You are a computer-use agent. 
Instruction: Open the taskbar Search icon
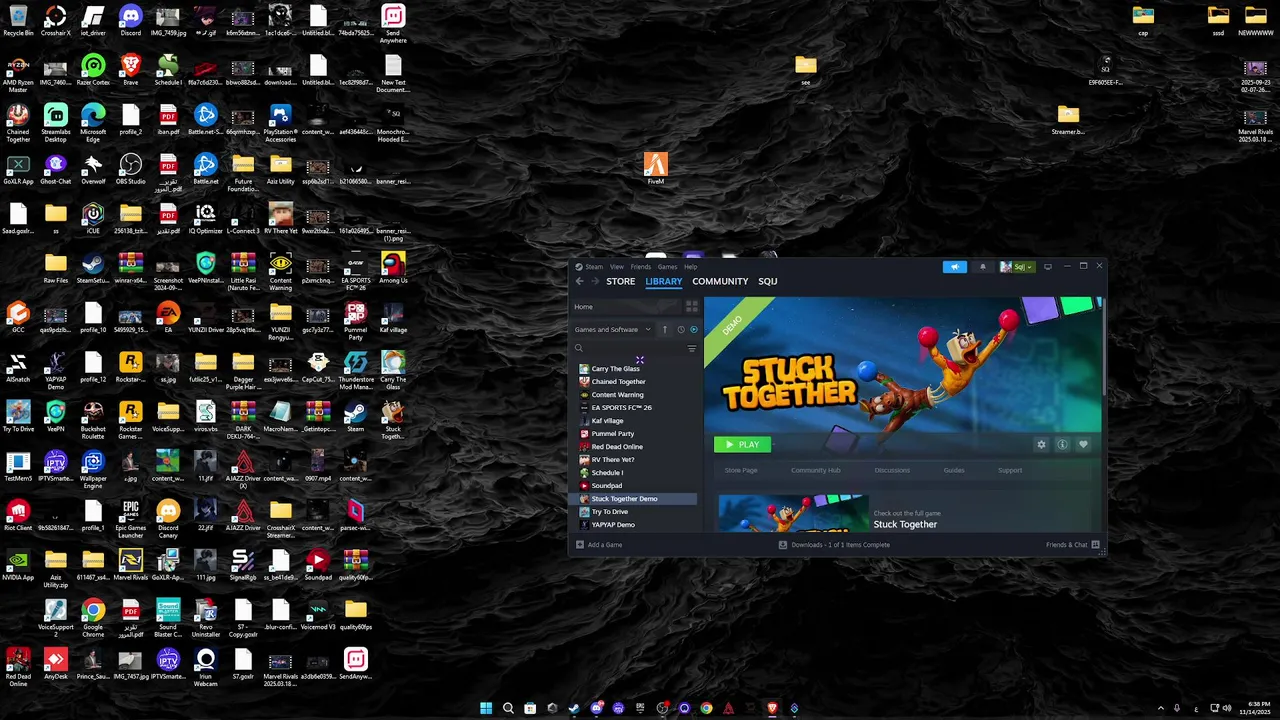tap(508, 708)
